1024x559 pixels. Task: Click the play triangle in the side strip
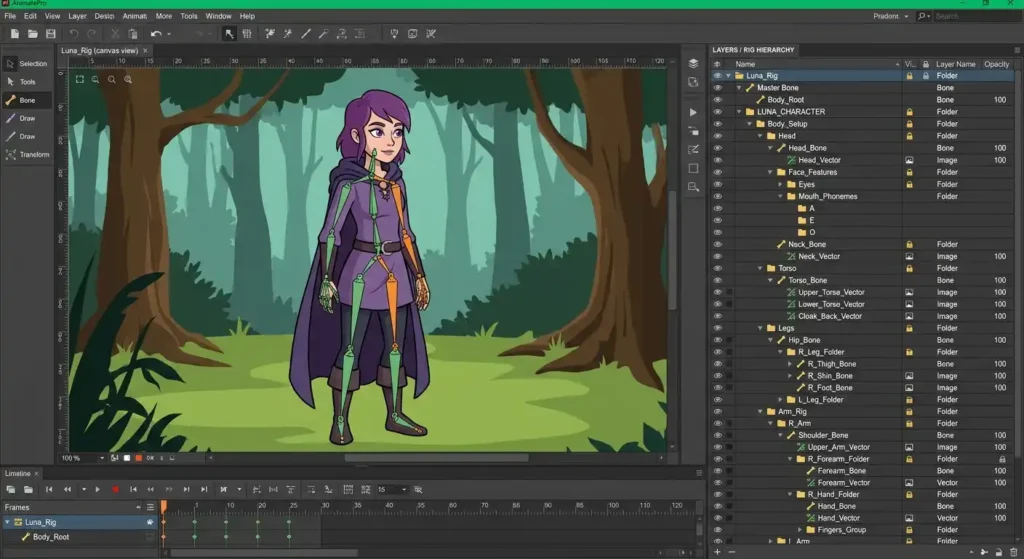coord(693,112)
